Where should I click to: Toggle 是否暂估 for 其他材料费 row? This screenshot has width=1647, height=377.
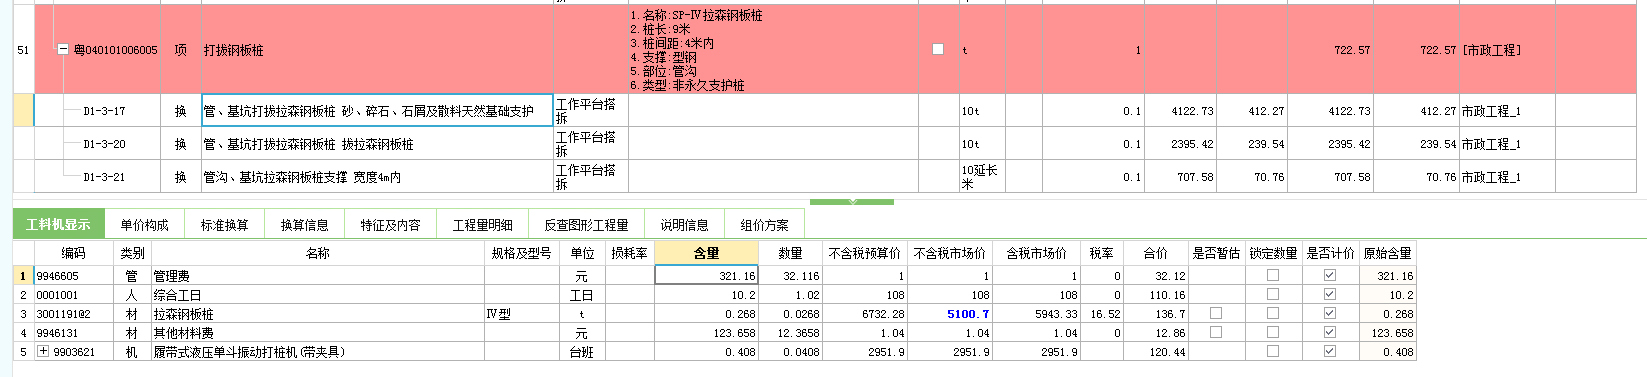click(1216, 333)
